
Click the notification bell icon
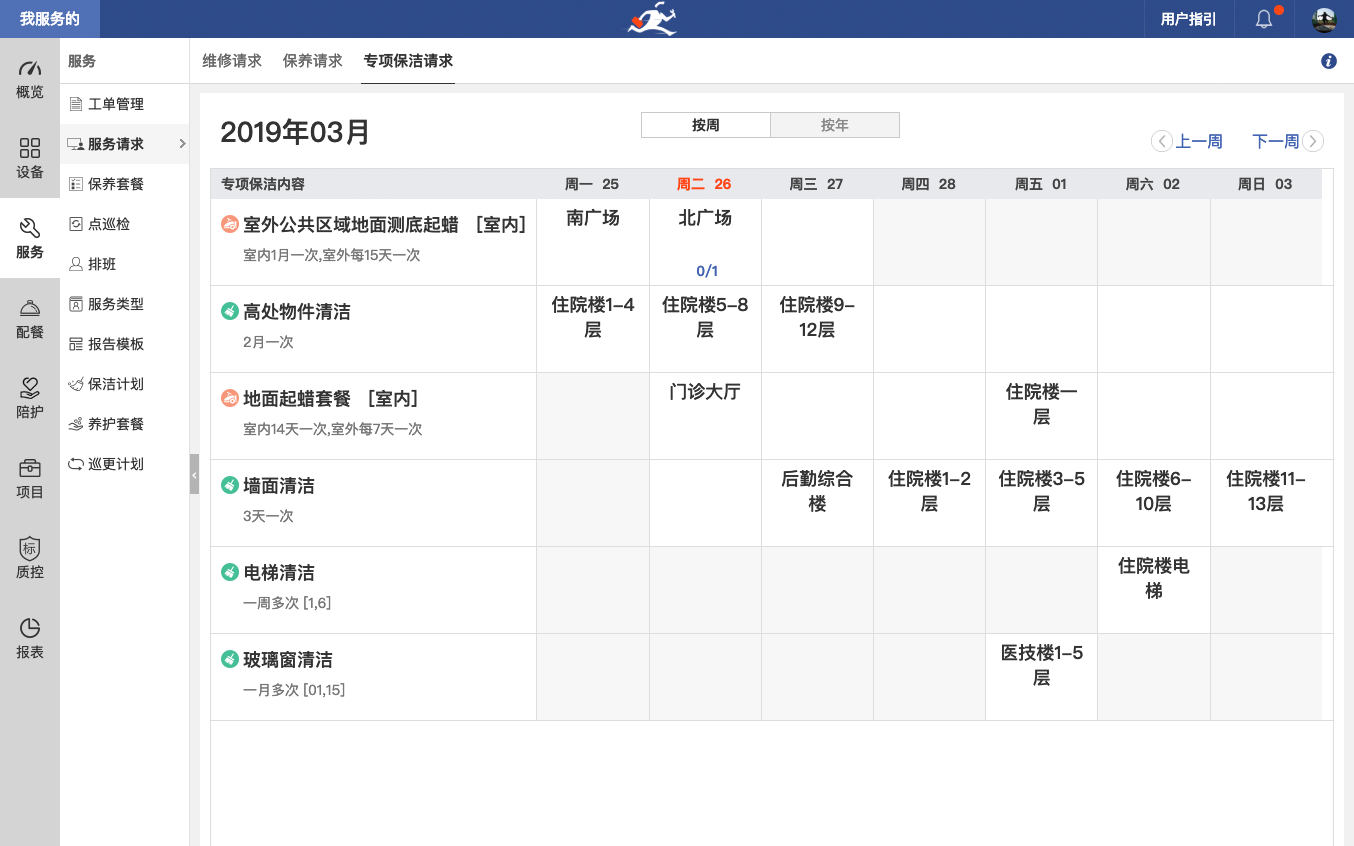[x=1264, y=19]
